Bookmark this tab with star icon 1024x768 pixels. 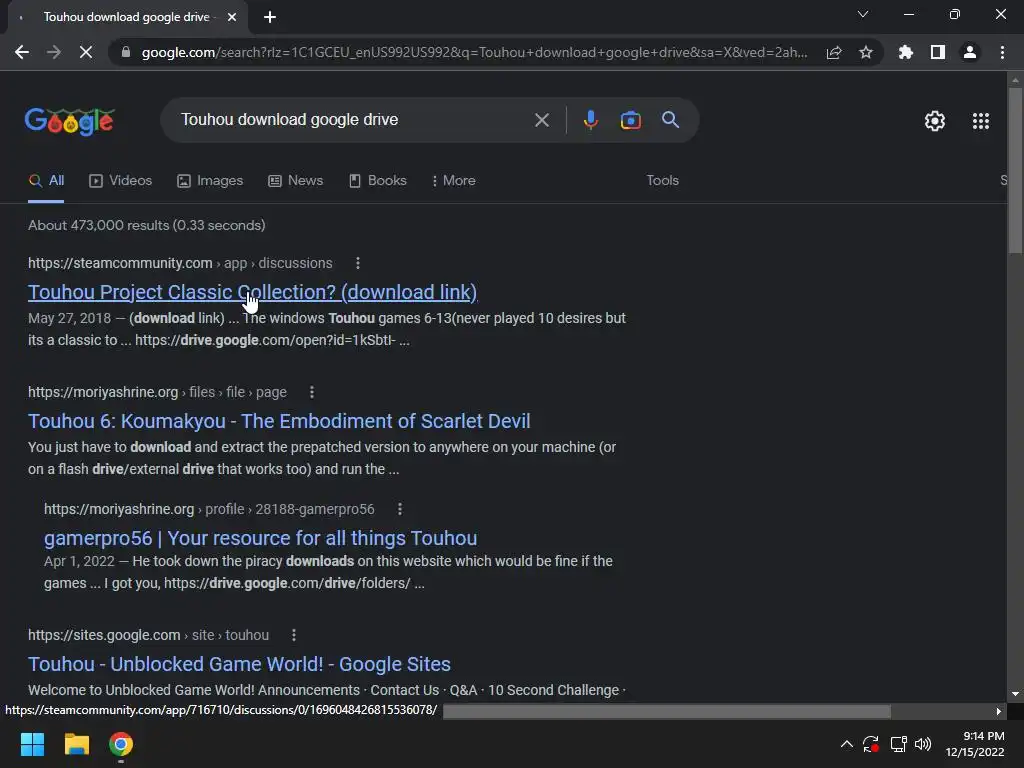[x=866, y=52]
